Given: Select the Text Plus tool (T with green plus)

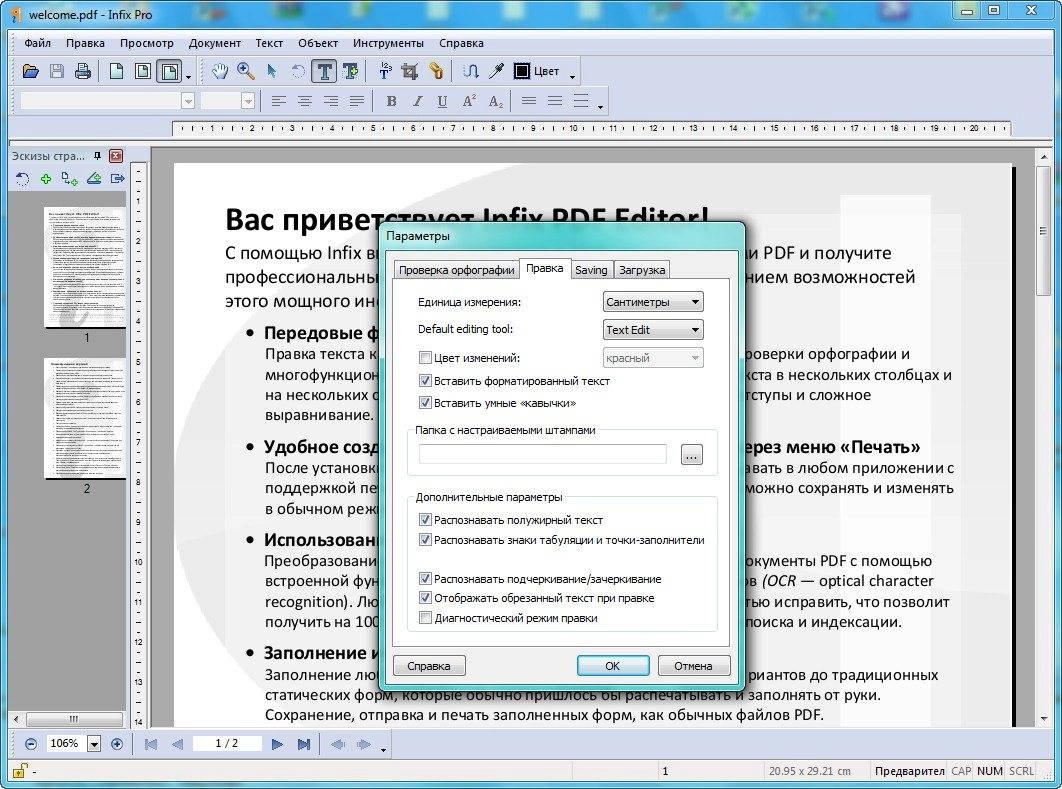Looking at the screenshot, I should (350, 71).
